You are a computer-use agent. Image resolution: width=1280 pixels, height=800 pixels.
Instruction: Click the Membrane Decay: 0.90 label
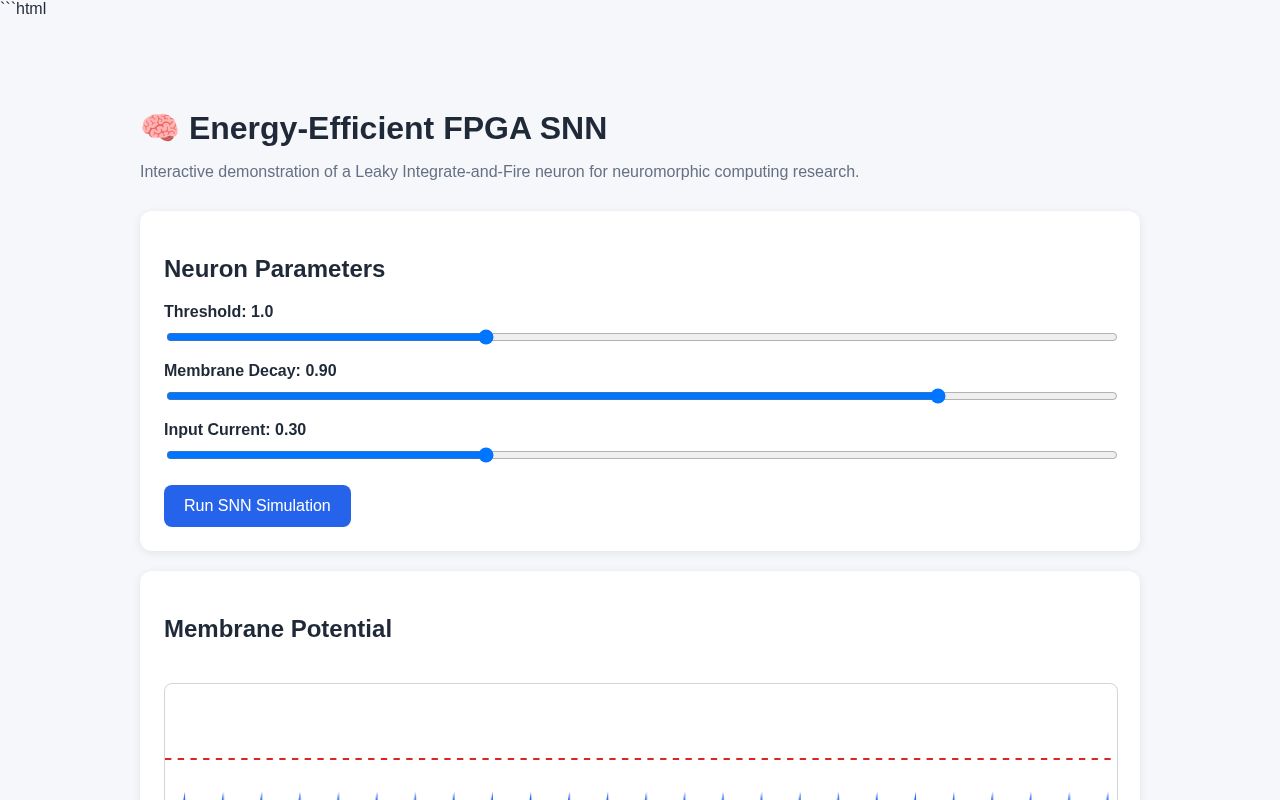(x=250, y=371)
